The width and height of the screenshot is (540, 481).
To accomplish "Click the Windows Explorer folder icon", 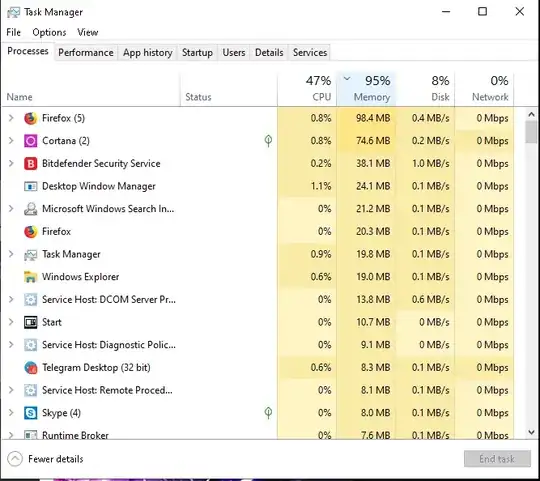I will tap(30, 277).
